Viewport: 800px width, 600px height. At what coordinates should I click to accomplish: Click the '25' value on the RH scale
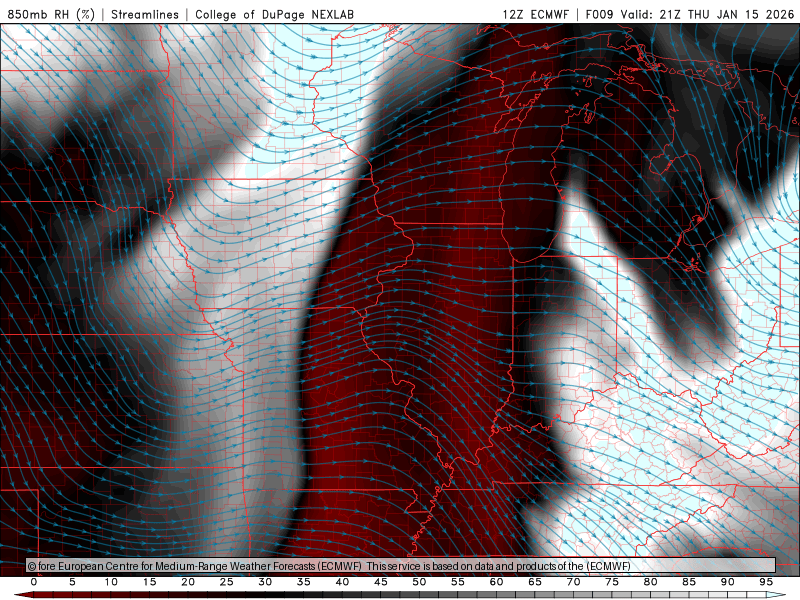click(227, 582)
